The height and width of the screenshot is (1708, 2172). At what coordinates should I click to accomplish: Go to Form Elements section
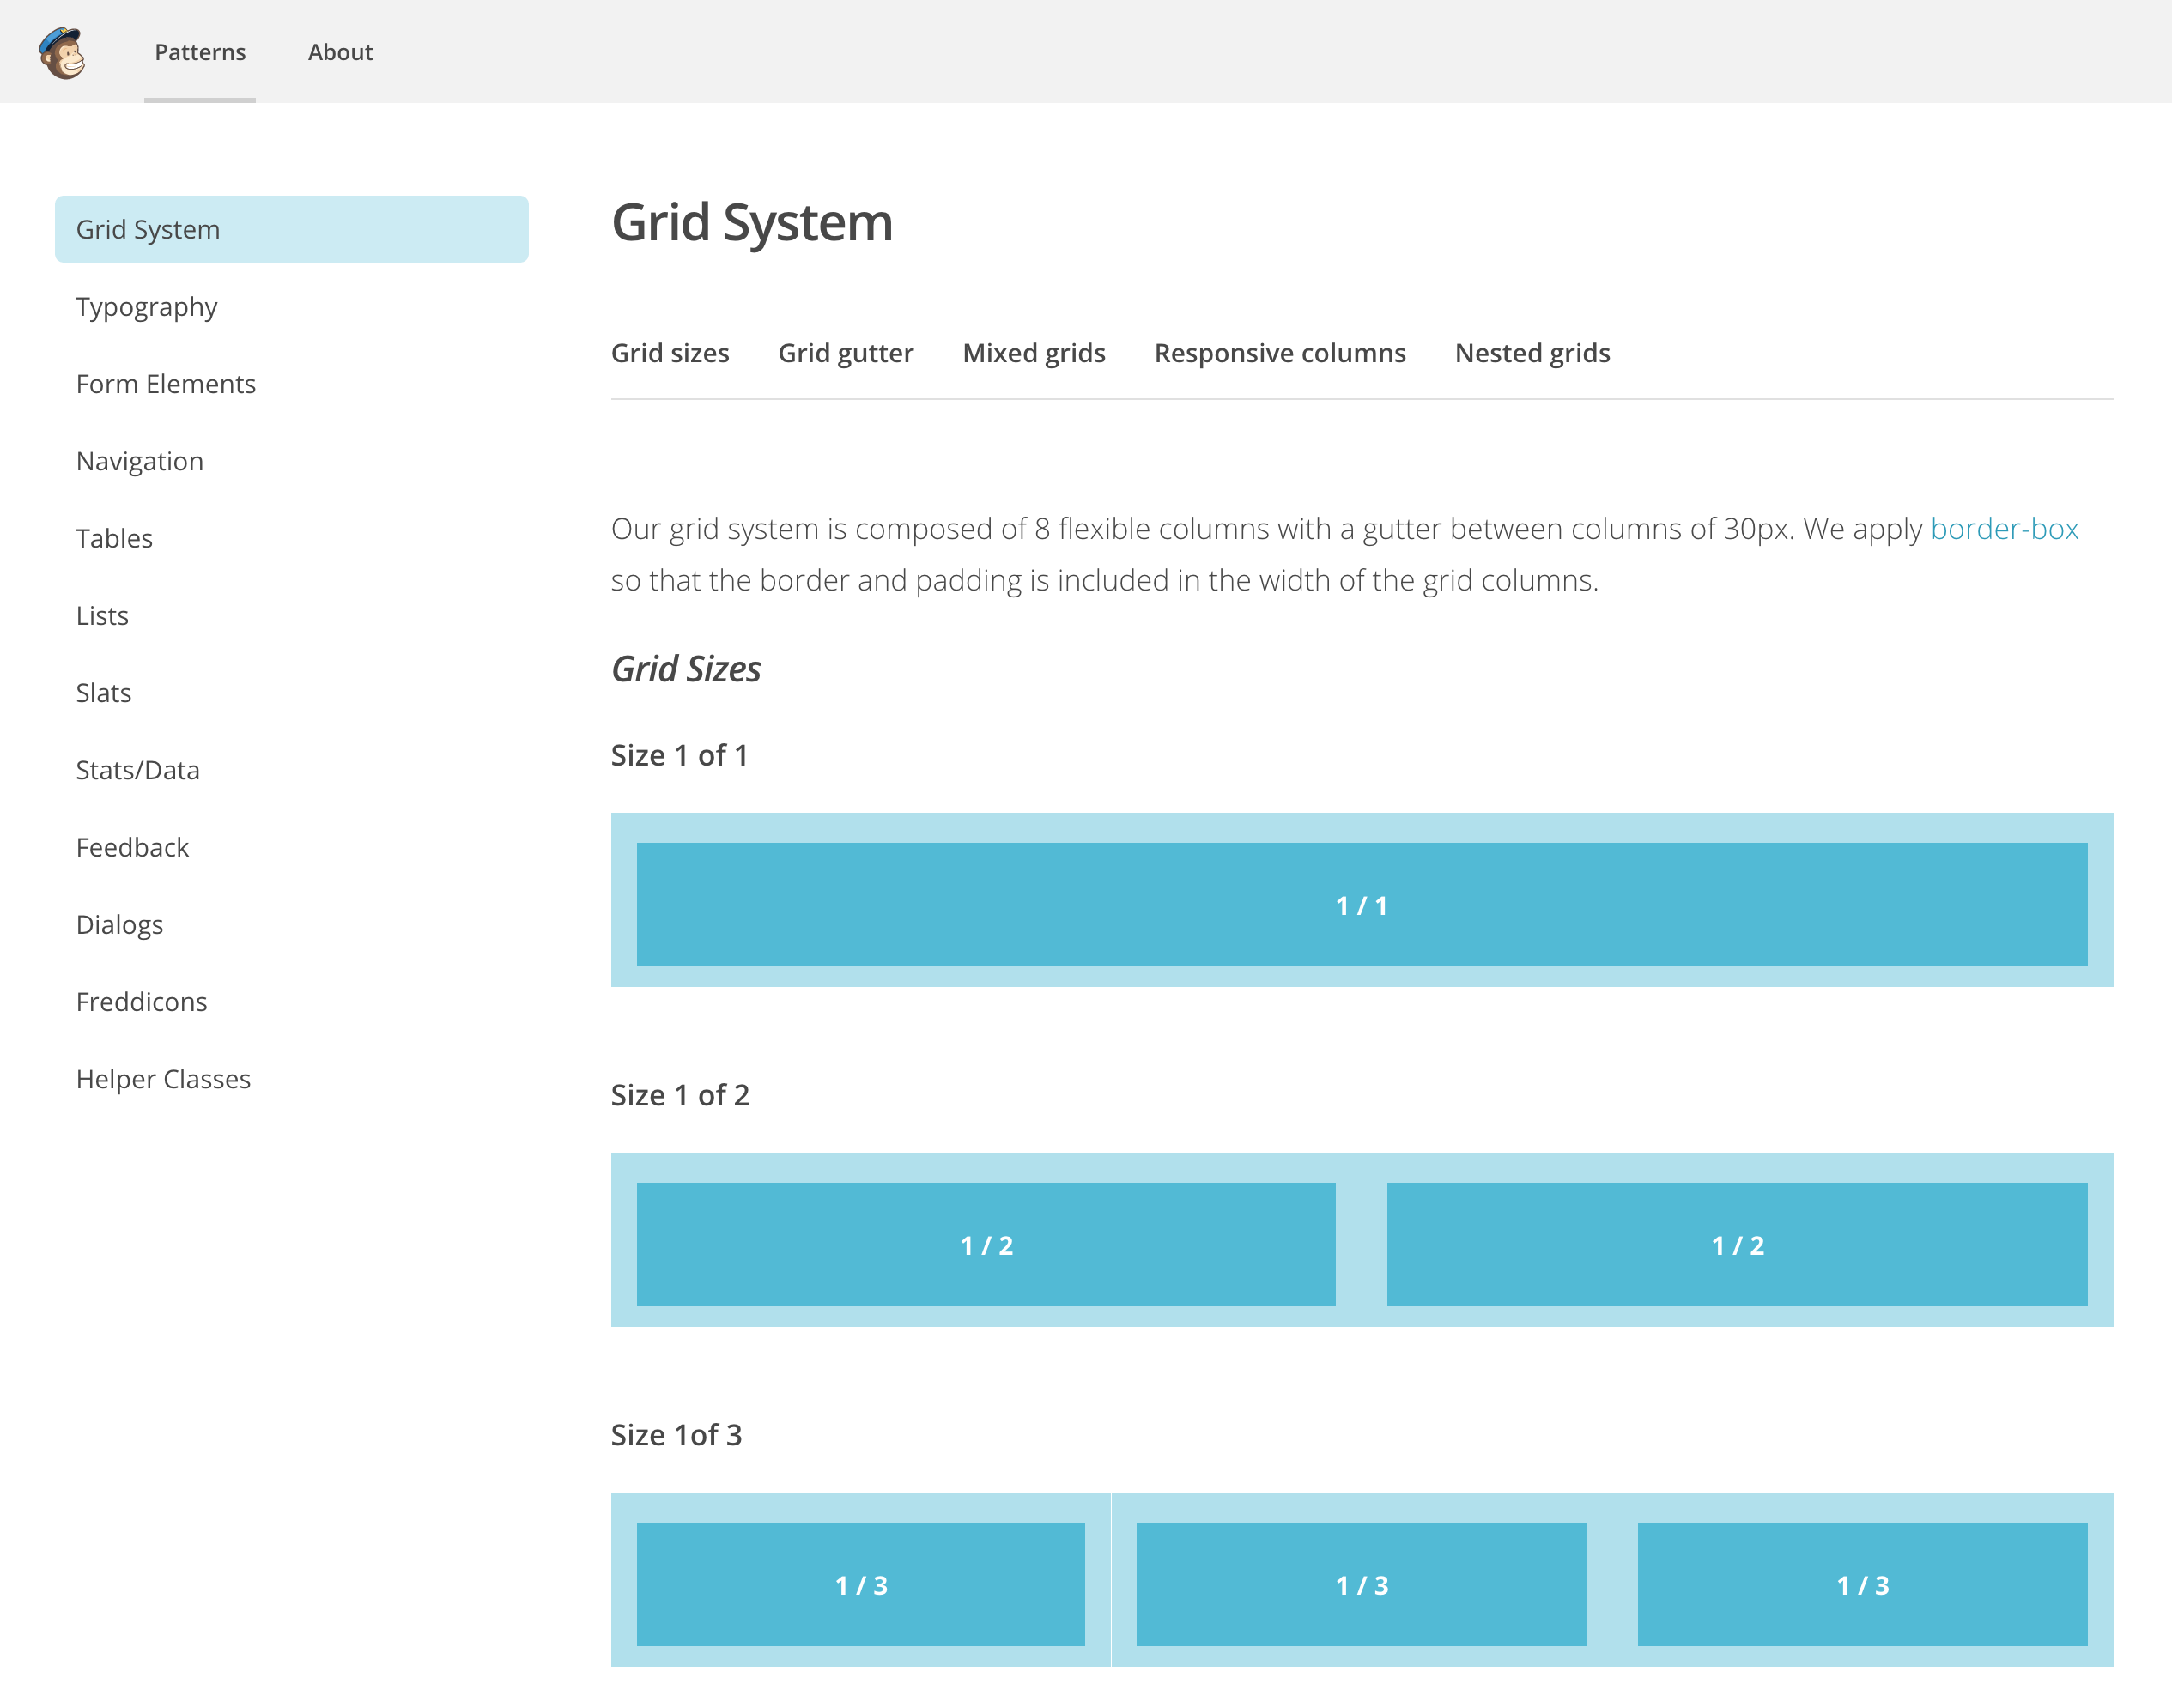[166, 384]
